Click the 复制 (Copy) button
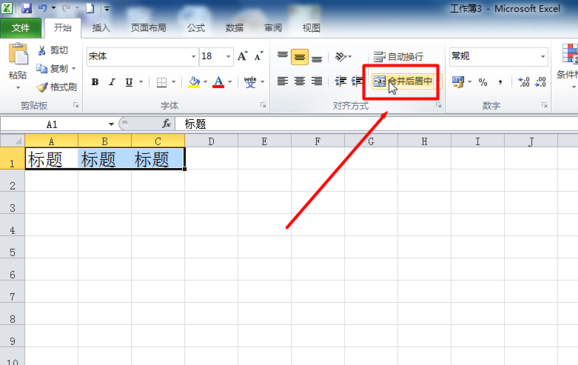The image size is (578, 365). 52,69
